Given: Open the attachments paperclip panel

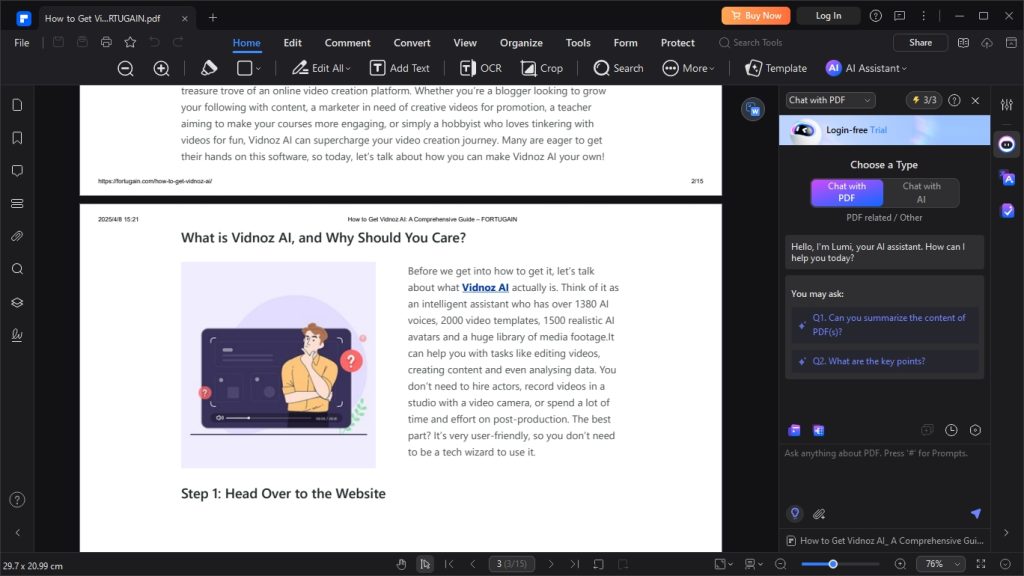Looking at the screenshot, I should pos(17,236).
